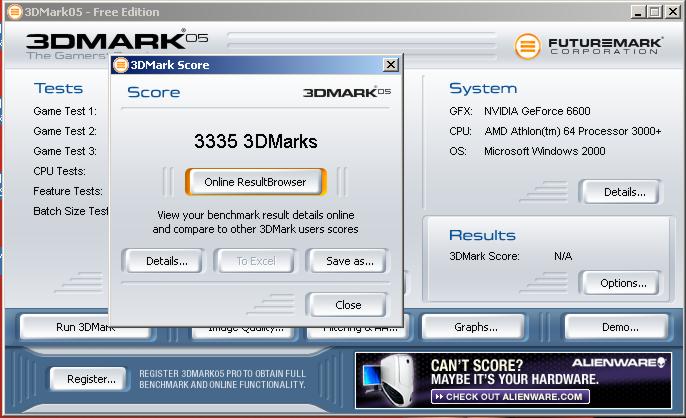The width and height of the screenshot is (686, 418).
Task: Close the 3DMark05 main window
Action: [672, 12]
